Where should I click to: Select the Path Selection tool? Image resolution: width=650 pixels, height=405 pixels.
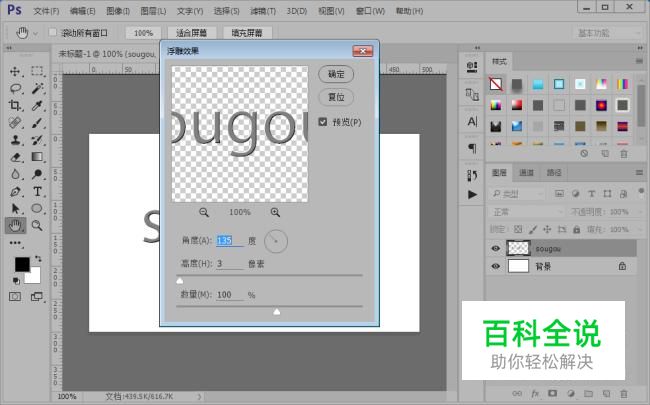(x=15, y=208)
